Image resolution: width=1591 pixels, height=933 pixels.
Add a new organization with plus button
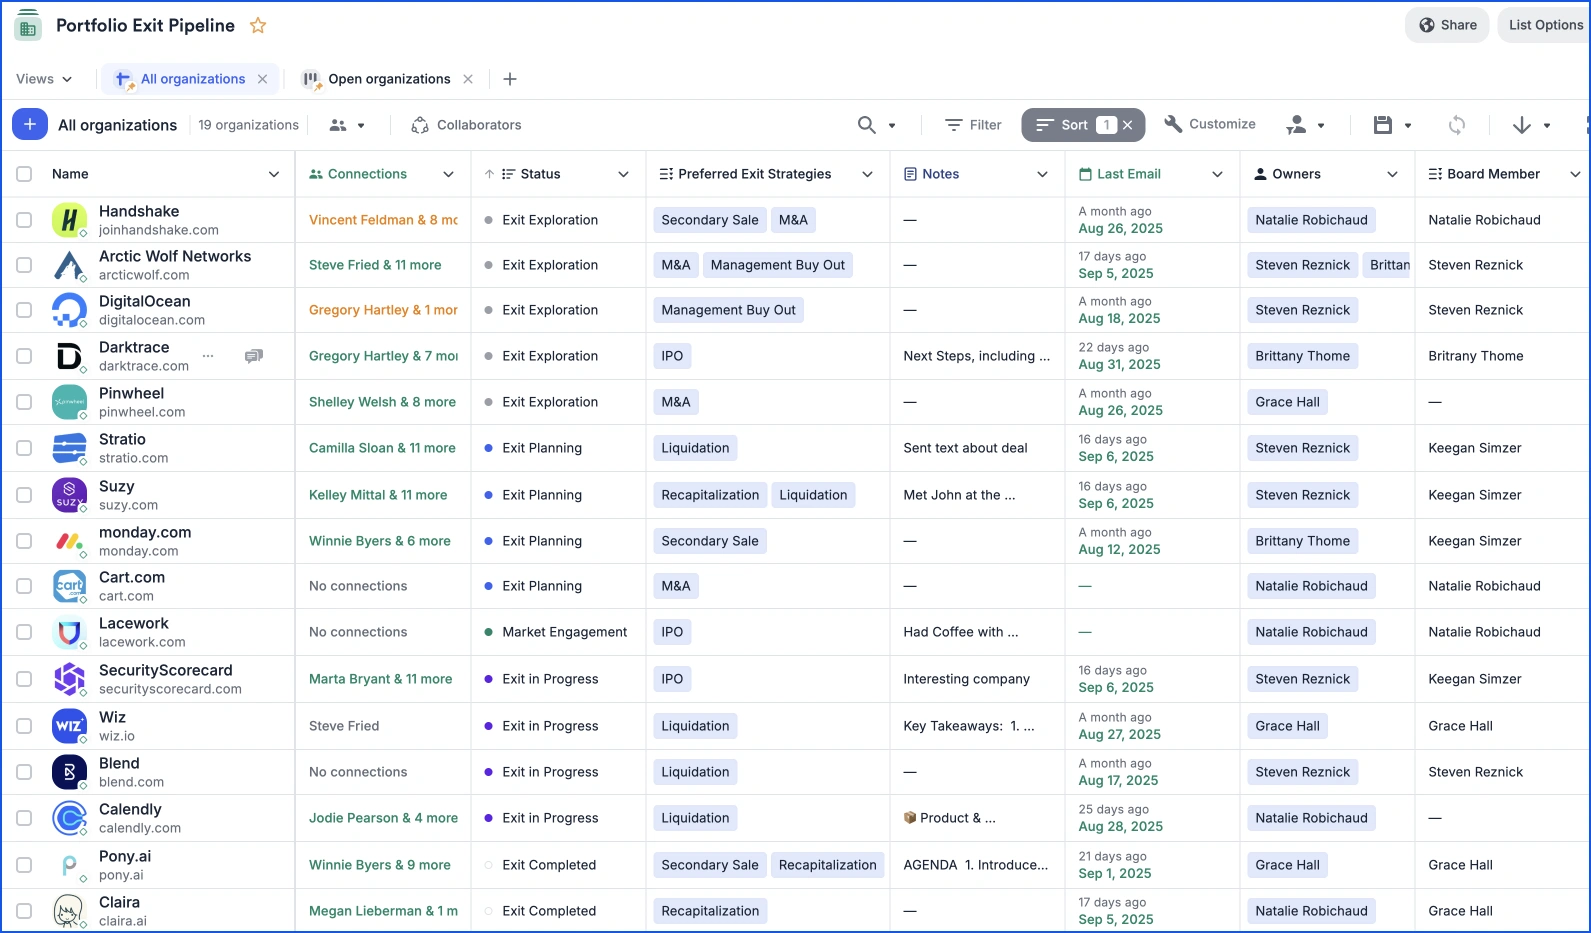coord(30,124)
